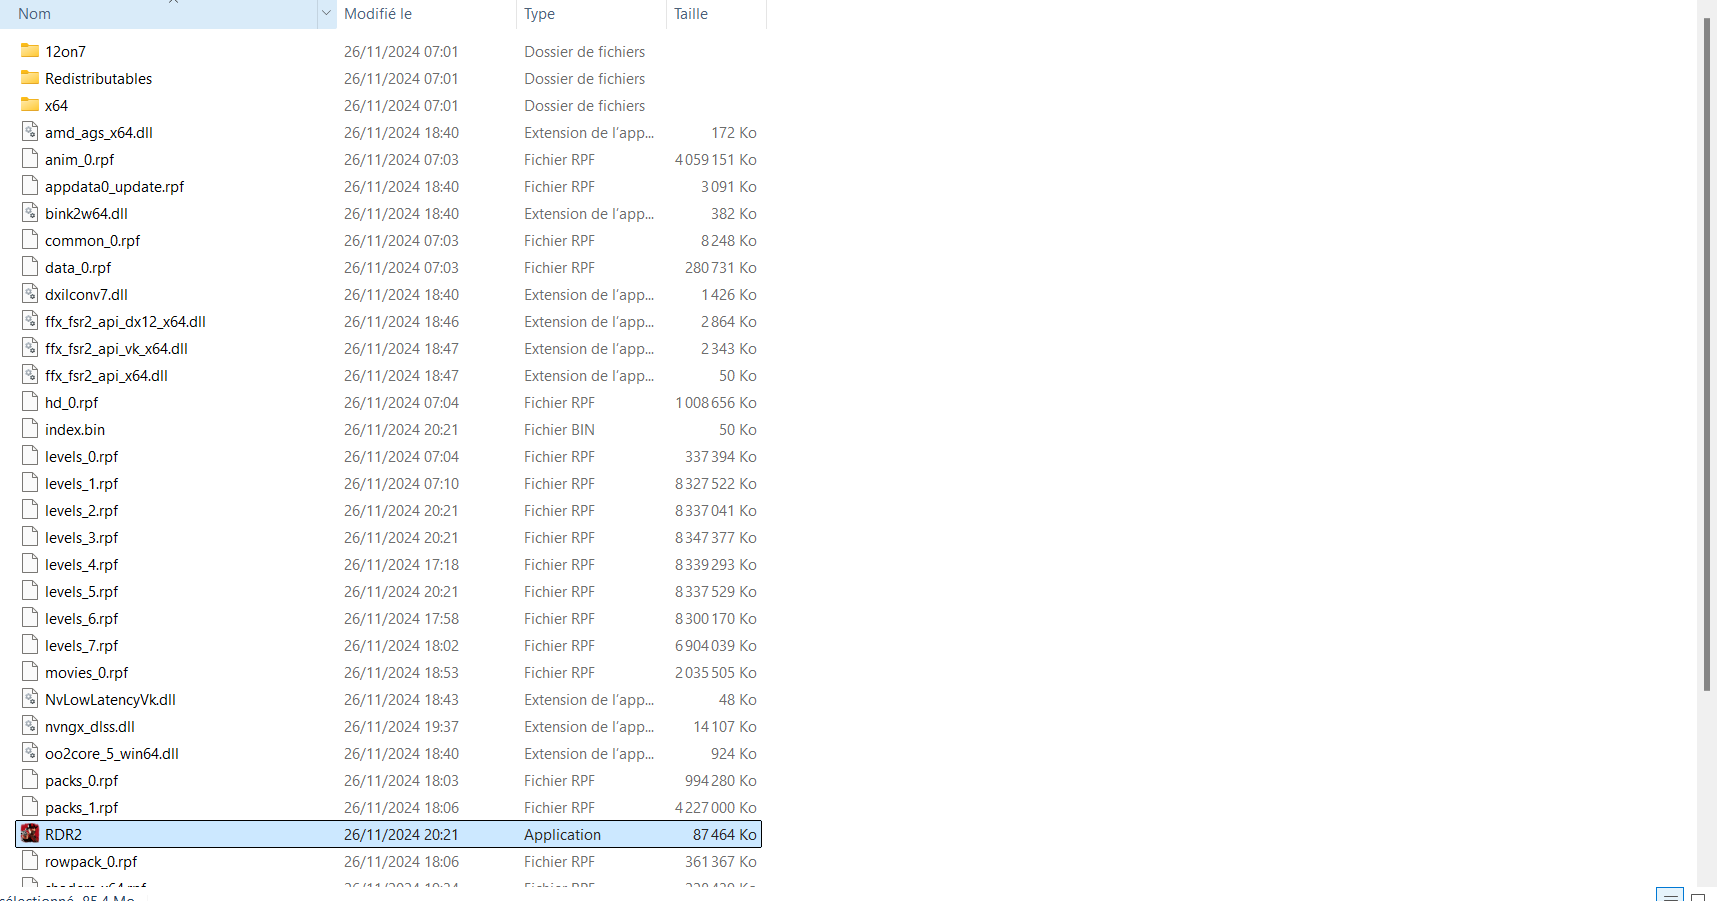This screenshot has width=1717, height=901.
Task: Click the 87 464 Ko size value
Action: coord(724,834)
